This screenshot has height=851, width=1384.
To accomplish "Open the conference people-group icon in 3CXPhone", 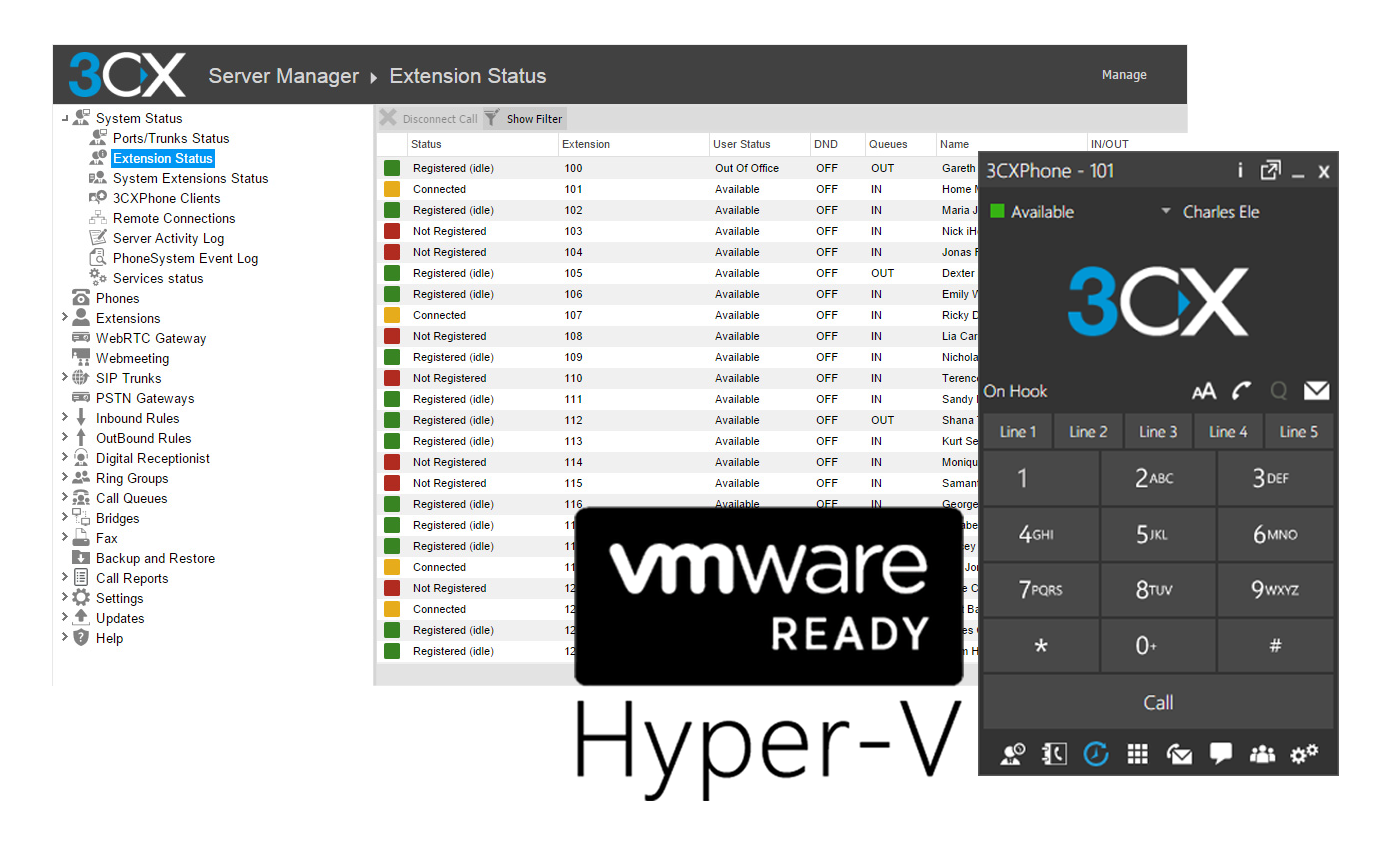I will pyautogui.click(x=1262, y=754).
